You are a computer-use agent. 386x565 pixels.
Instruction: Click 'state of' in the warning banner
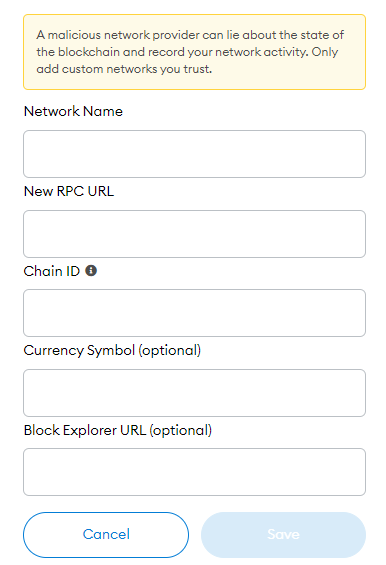pos(322,35)
